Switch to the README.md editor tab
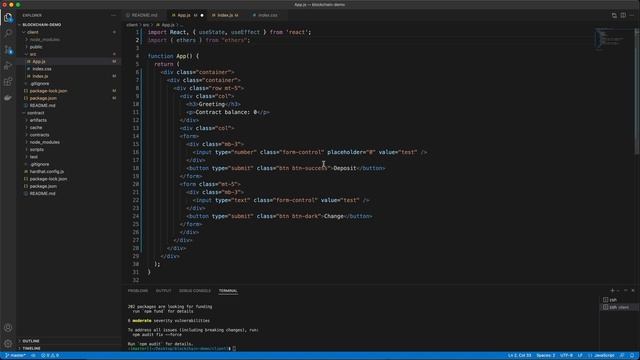The height and width of the screenshot is (360, 640). click(144, 16)
